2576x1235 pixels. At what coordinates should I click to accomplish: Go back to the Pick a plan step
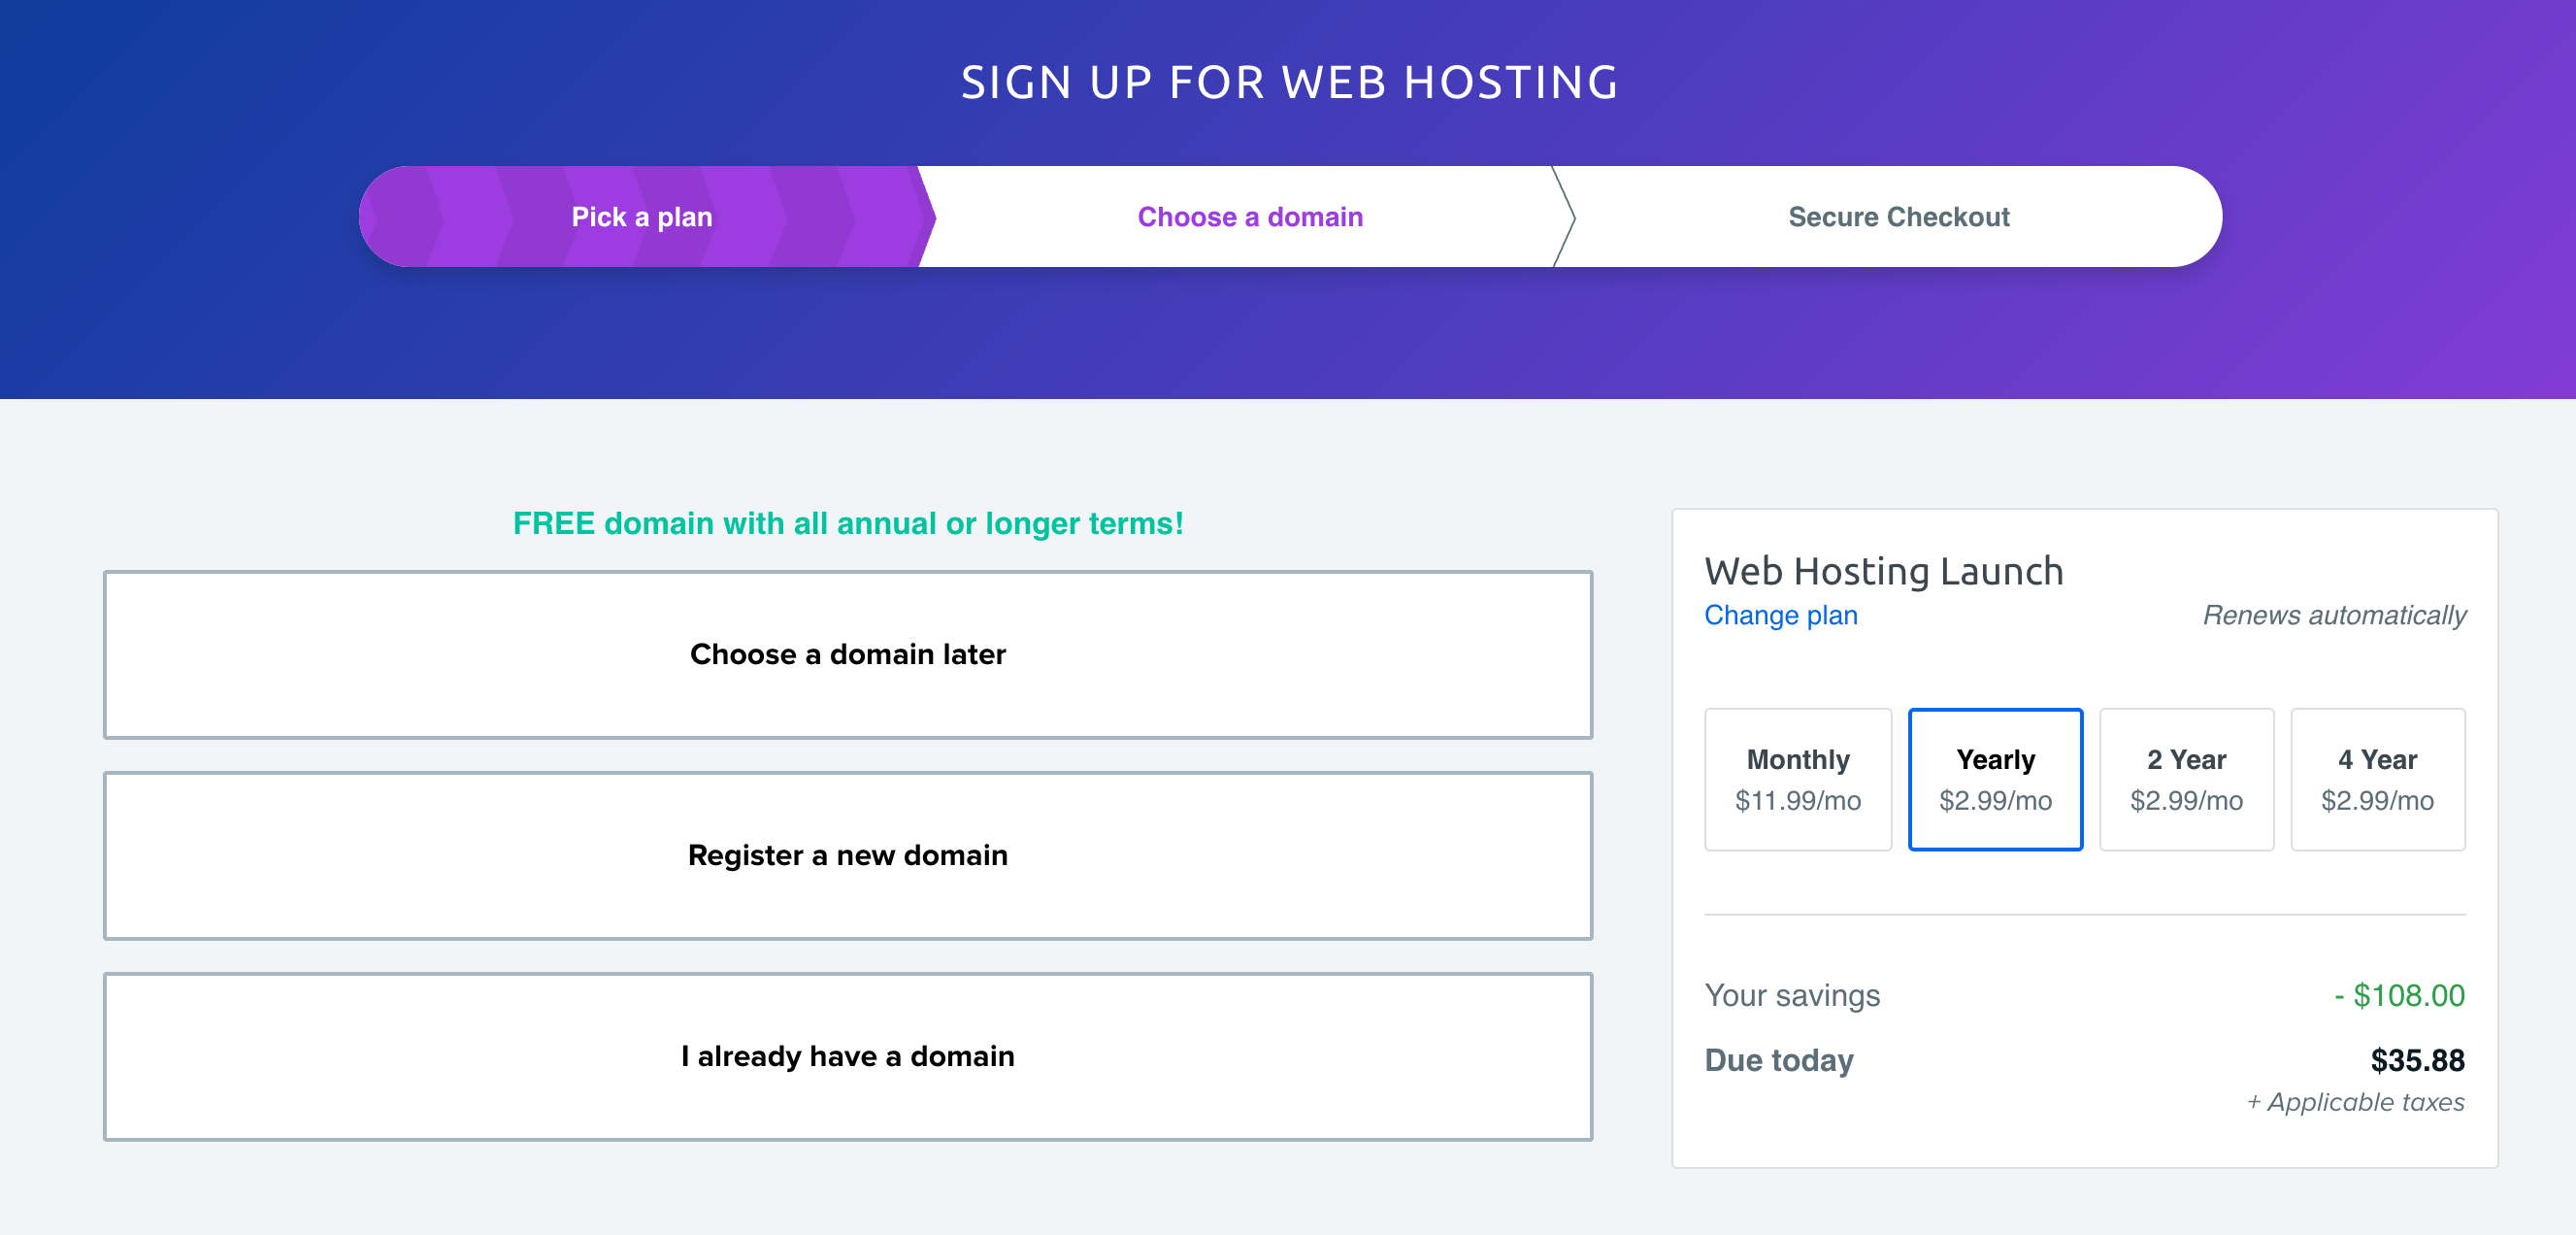641,216
